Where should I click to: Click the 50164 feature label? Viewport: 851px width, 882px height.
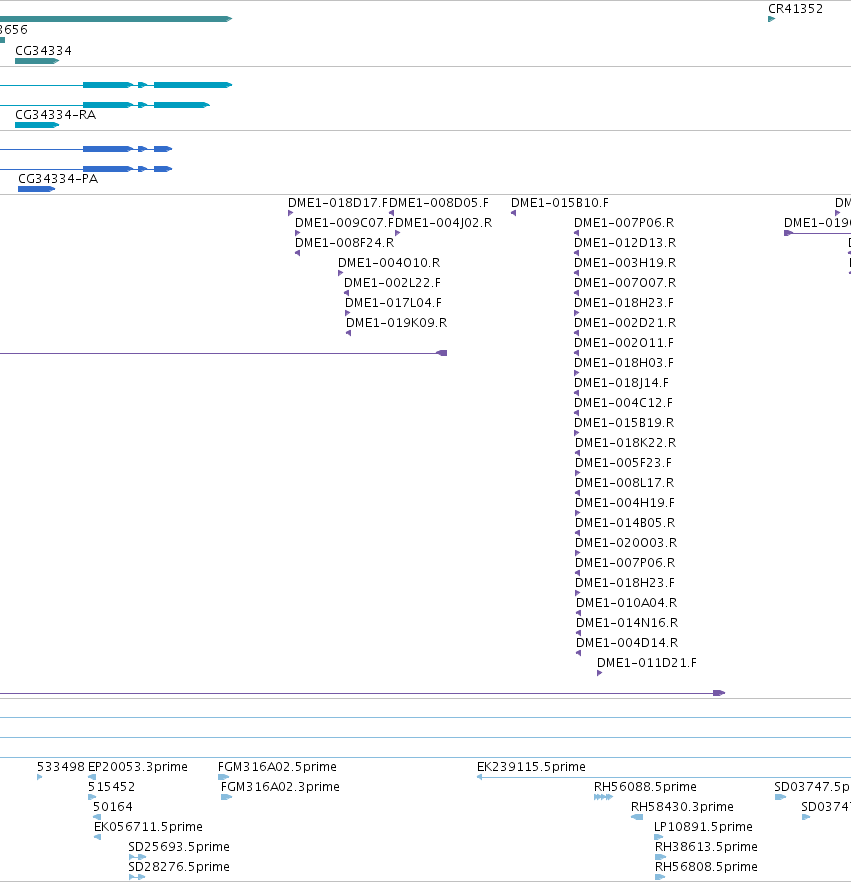(112, 807)
